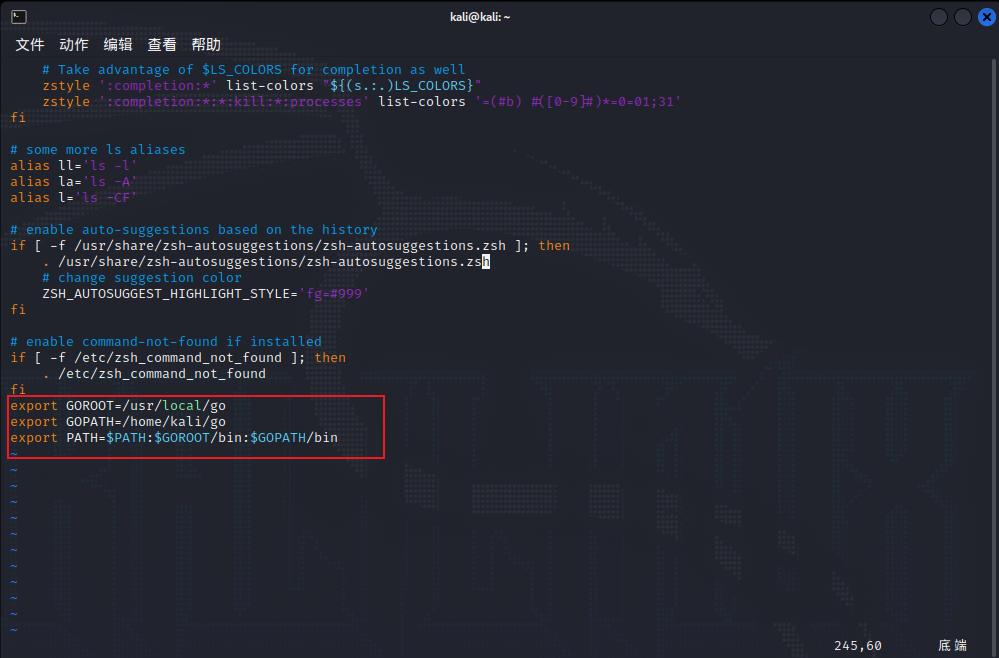The width and height of the screenshot is (999, 658).
Task: Open the 动作 menu
Action: click(73, 44)
